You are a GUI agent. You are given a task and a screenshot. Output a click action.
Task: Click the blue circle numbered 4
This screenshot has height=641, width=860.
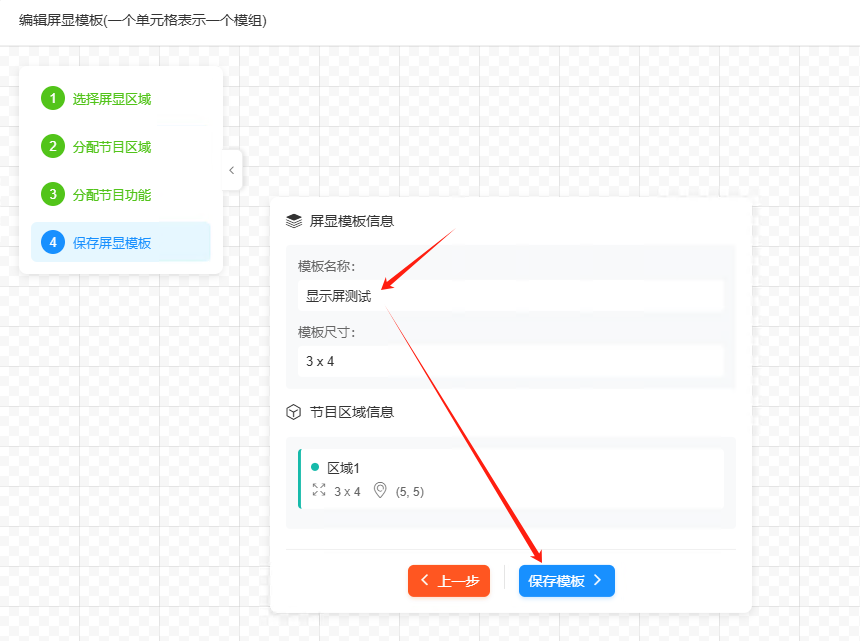click(53, 242)
